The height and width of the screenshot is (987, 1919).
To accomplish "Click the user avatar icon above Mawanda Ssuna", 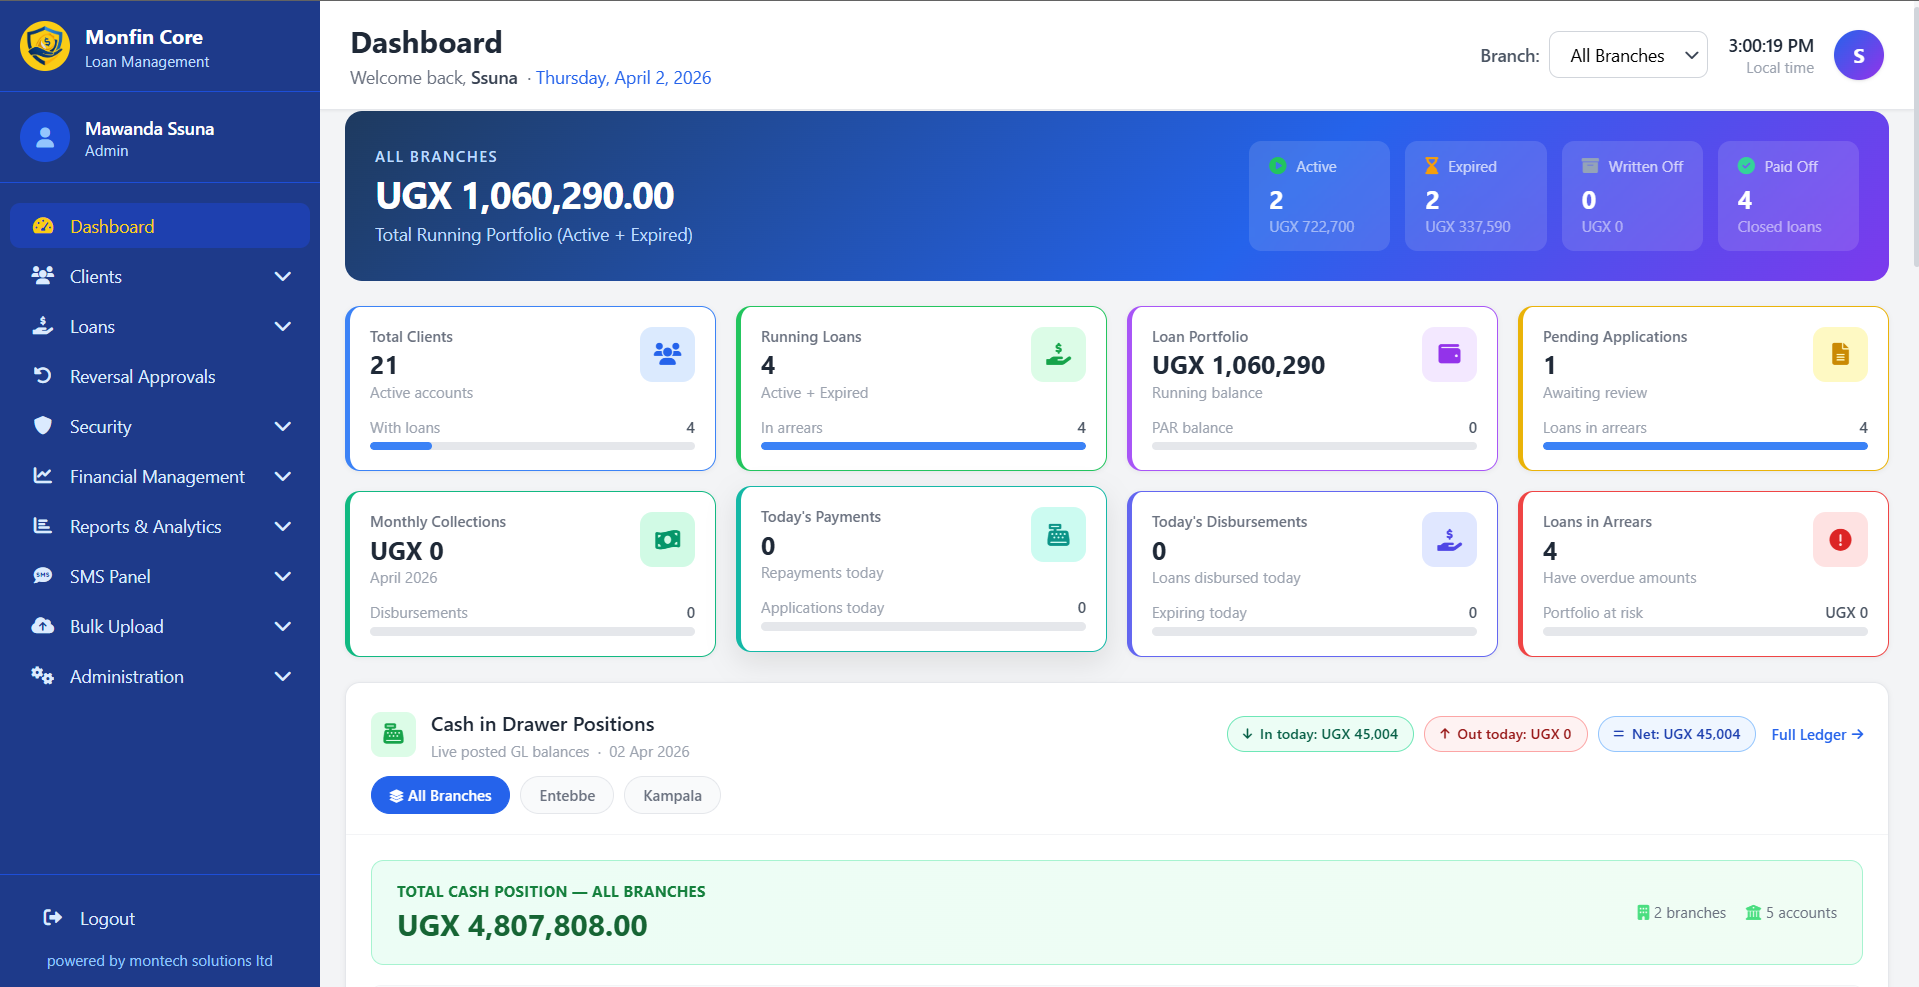I will (x=45, y=137).
